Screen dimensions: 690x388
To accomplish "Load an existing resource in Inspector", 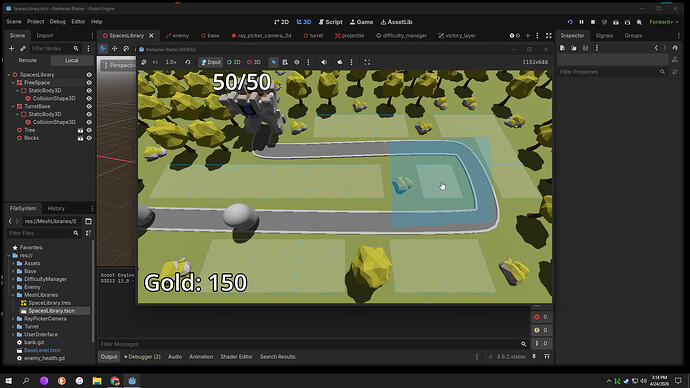I will click(574, 48).
